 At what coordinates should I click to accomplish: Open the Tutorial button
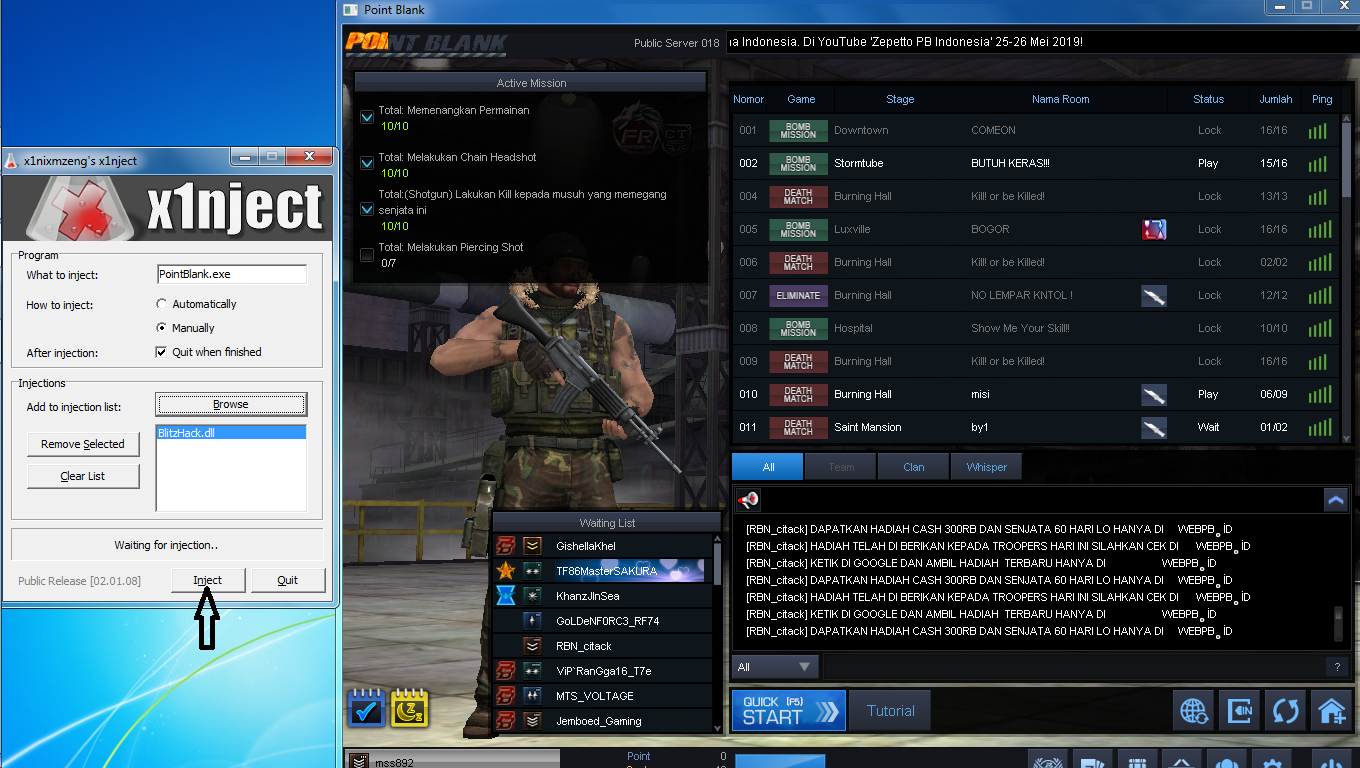(x=890, y=711)
